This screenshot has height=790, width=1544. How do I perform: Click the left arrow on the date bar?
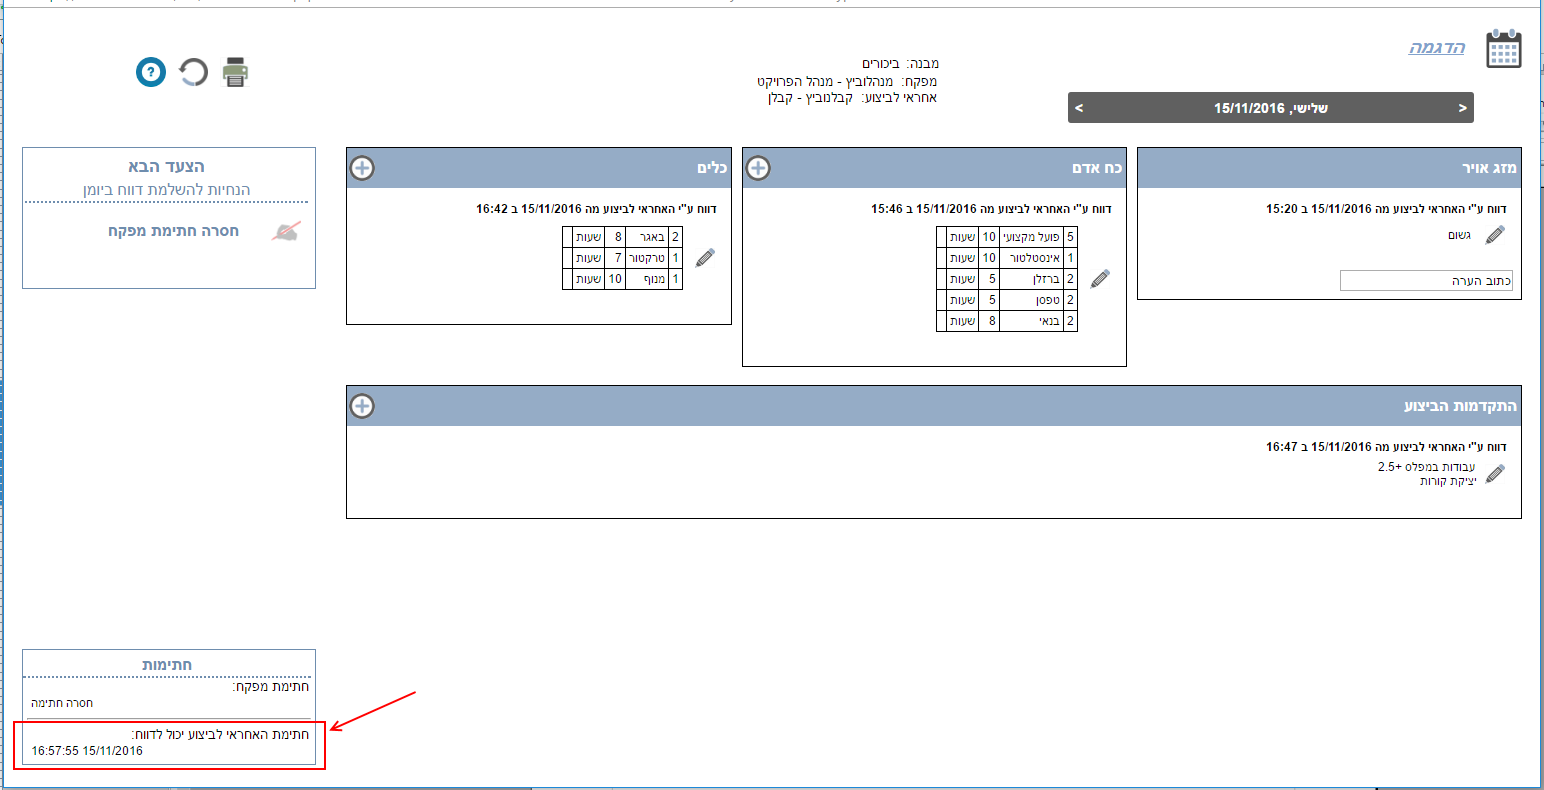click(x=1079, y=108)
